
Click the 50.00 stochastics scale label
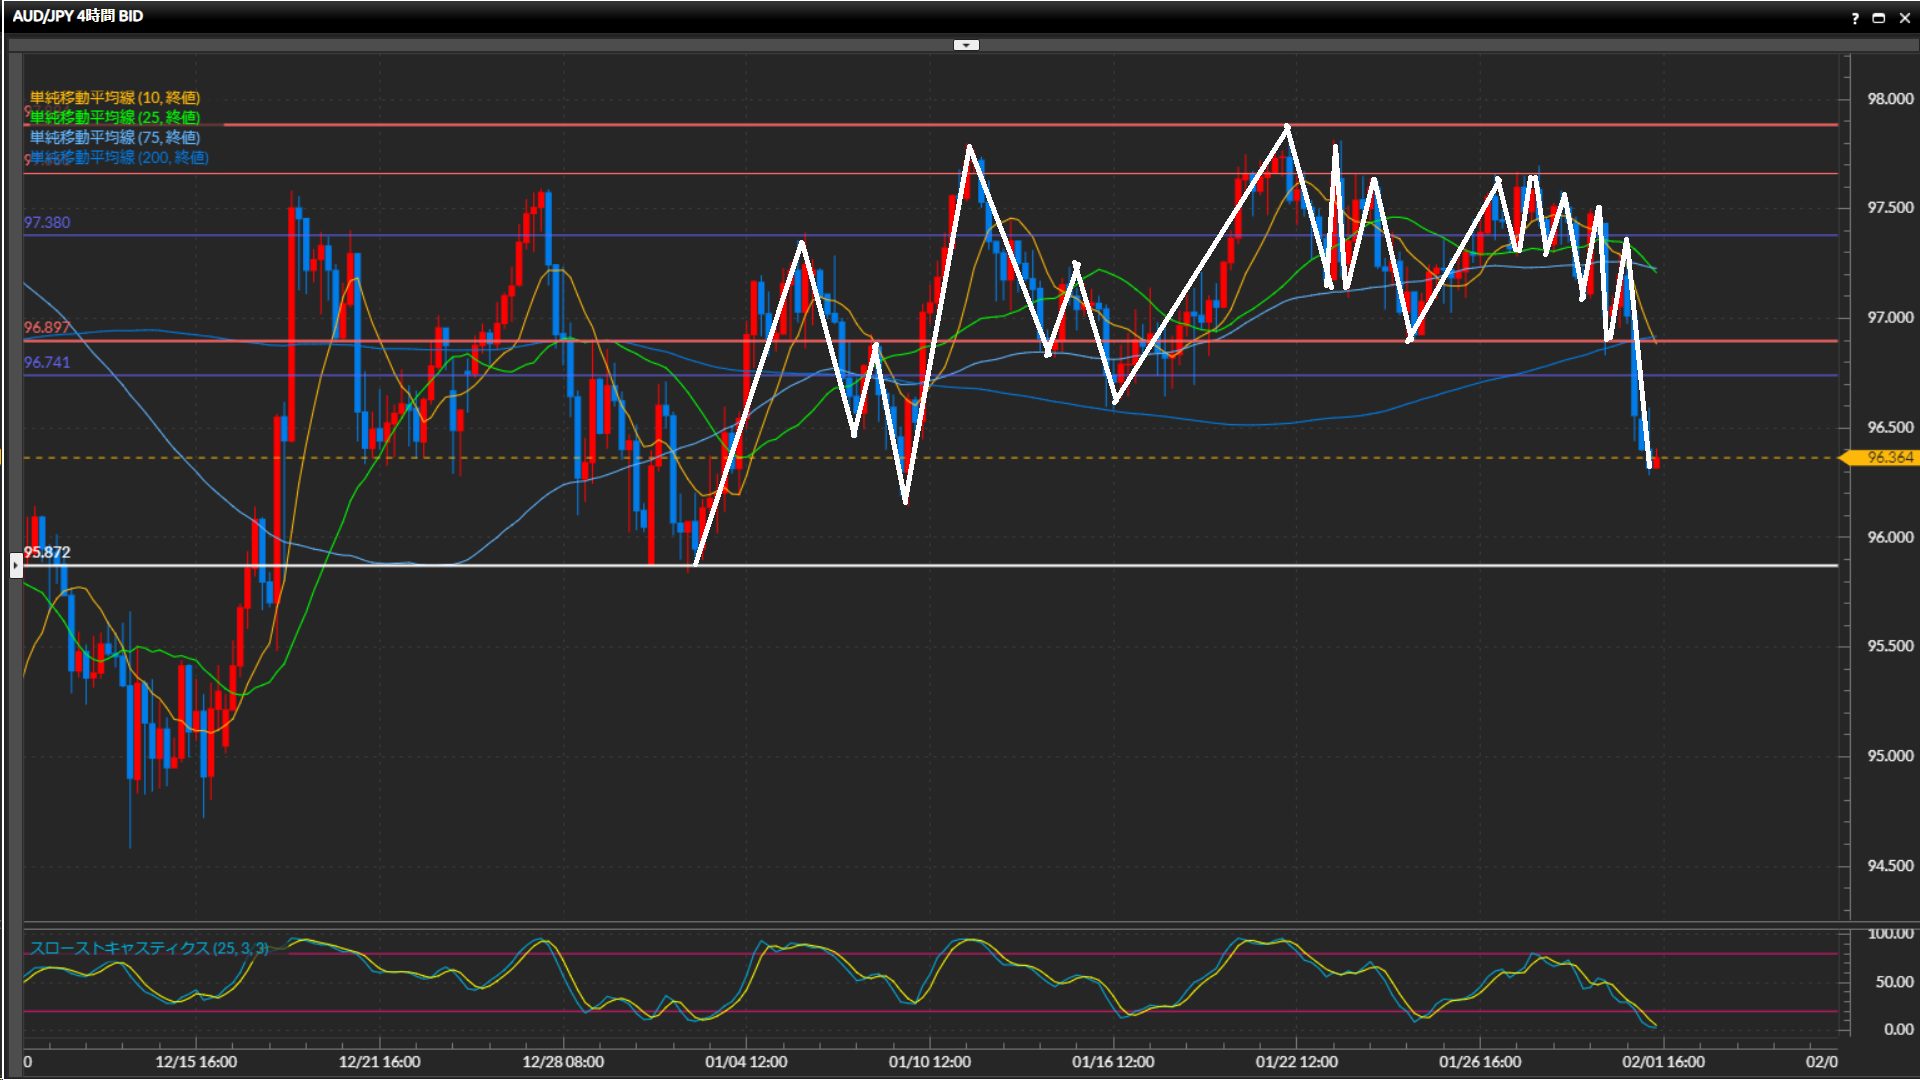pos(1893,982)
